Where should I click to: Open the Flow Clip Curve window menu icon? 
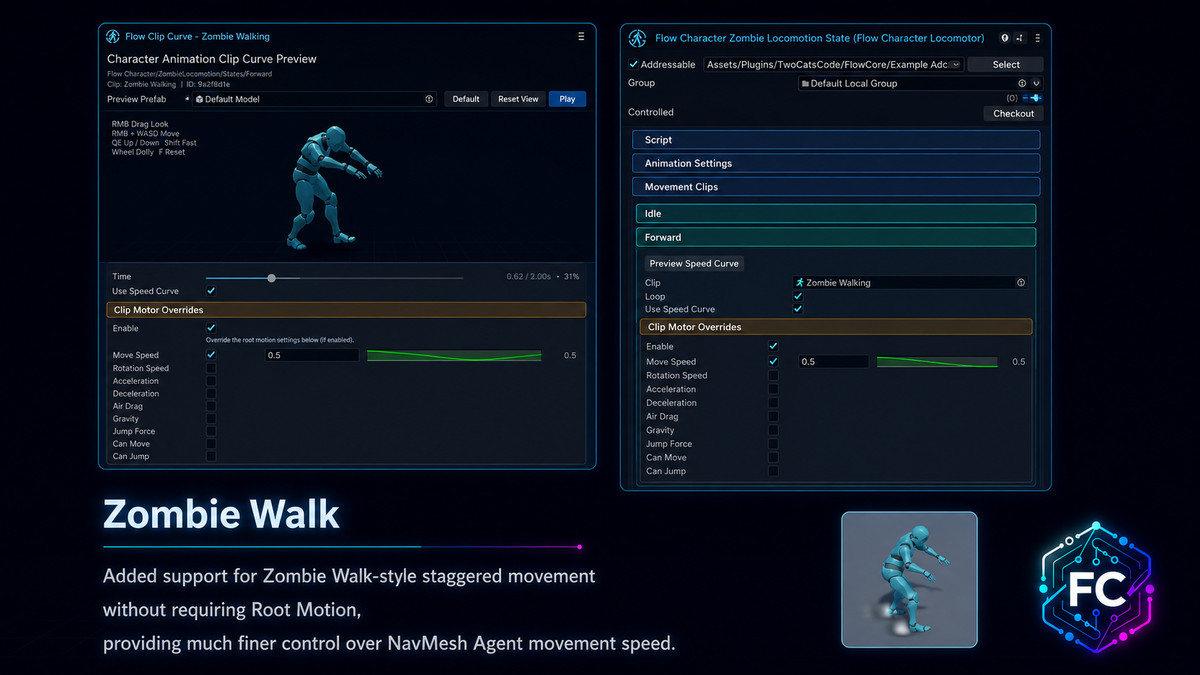581,36
